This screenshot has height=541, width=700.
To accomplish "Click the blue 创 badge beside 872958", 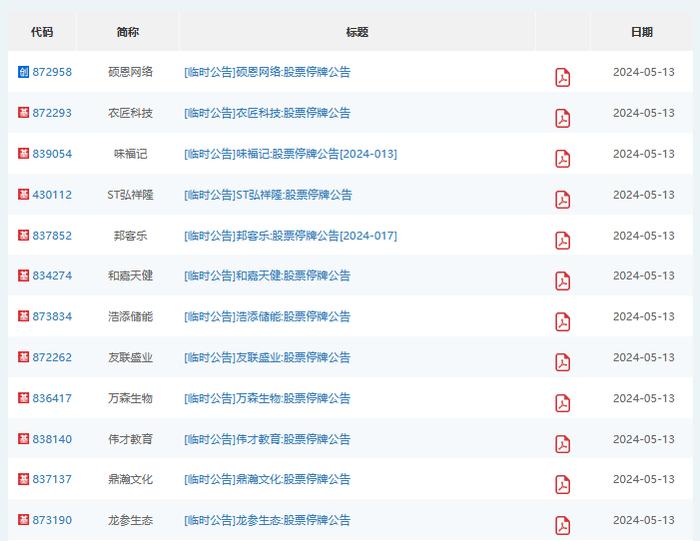I will tap(24, 72).
